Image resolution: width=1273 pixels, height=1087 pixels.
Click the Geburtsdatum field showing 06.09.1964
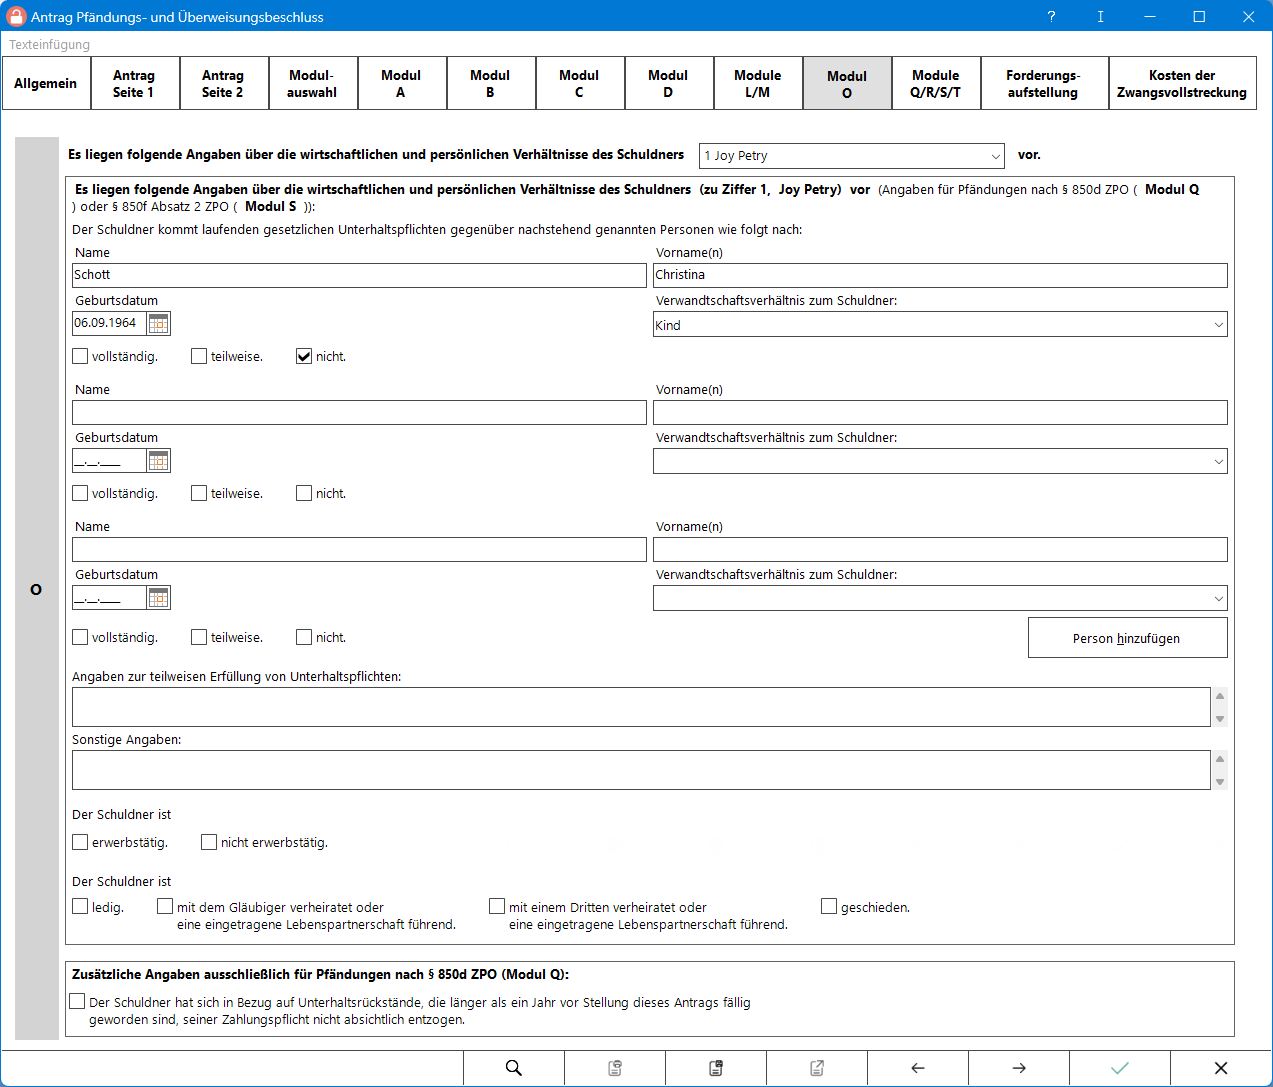(109, 323)
